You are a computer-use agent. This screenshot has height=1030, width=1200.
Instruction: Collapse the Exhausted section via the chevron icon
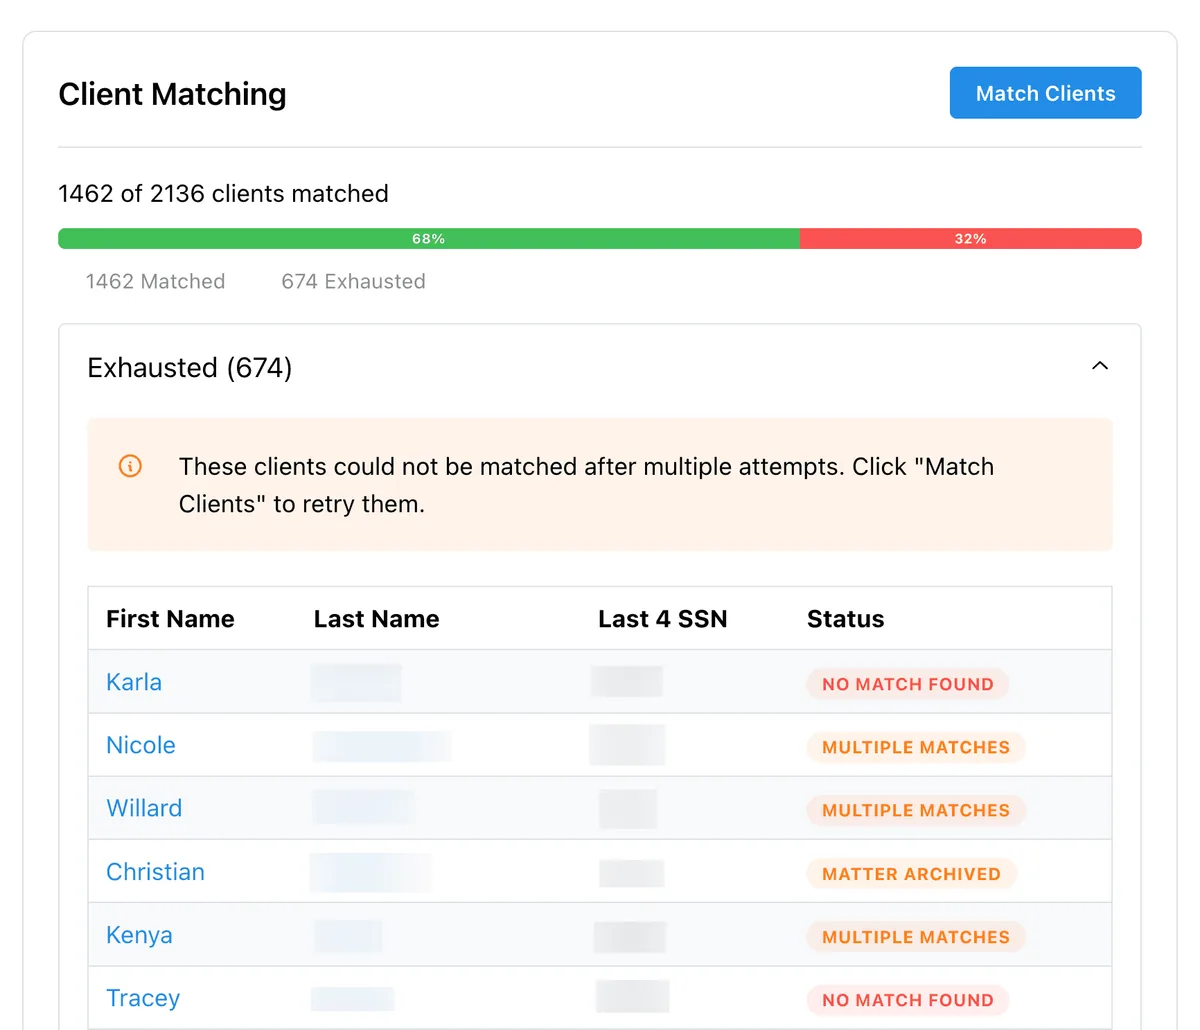[x=1100, y=366]
